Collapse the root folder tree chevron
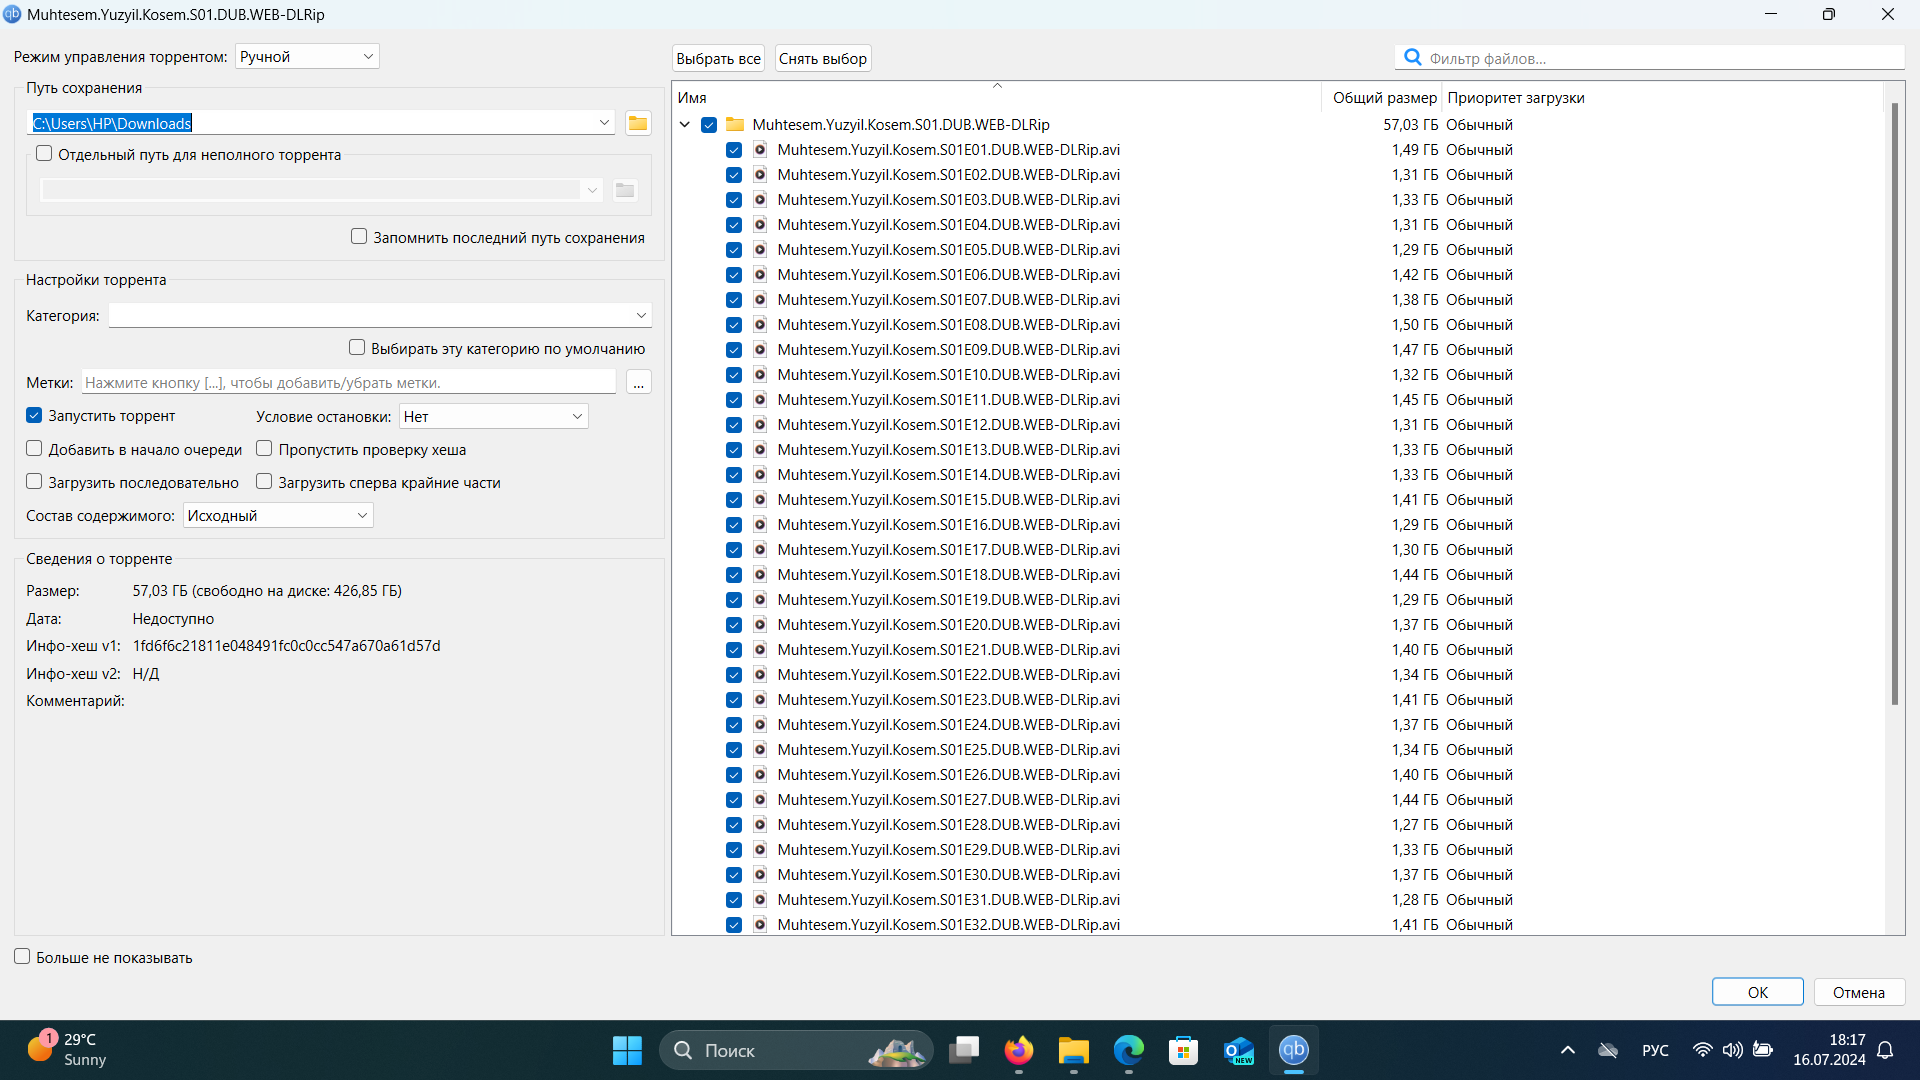Viewport: 1920px width, 1080px height. [x=685, y=125]
